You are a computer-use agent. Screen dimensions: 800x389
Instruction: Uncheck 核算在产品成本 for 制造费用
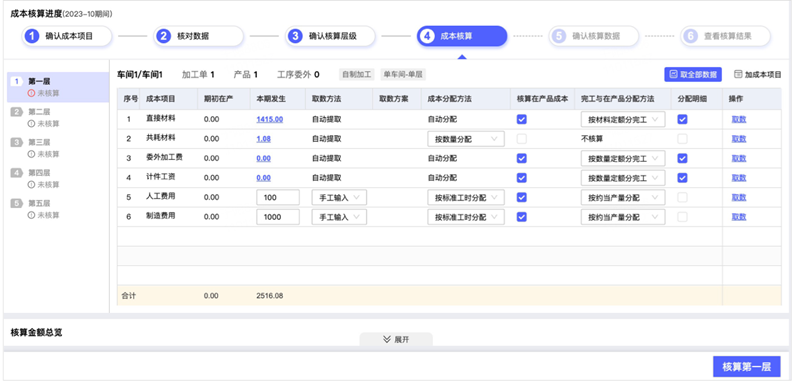point(521,217)
